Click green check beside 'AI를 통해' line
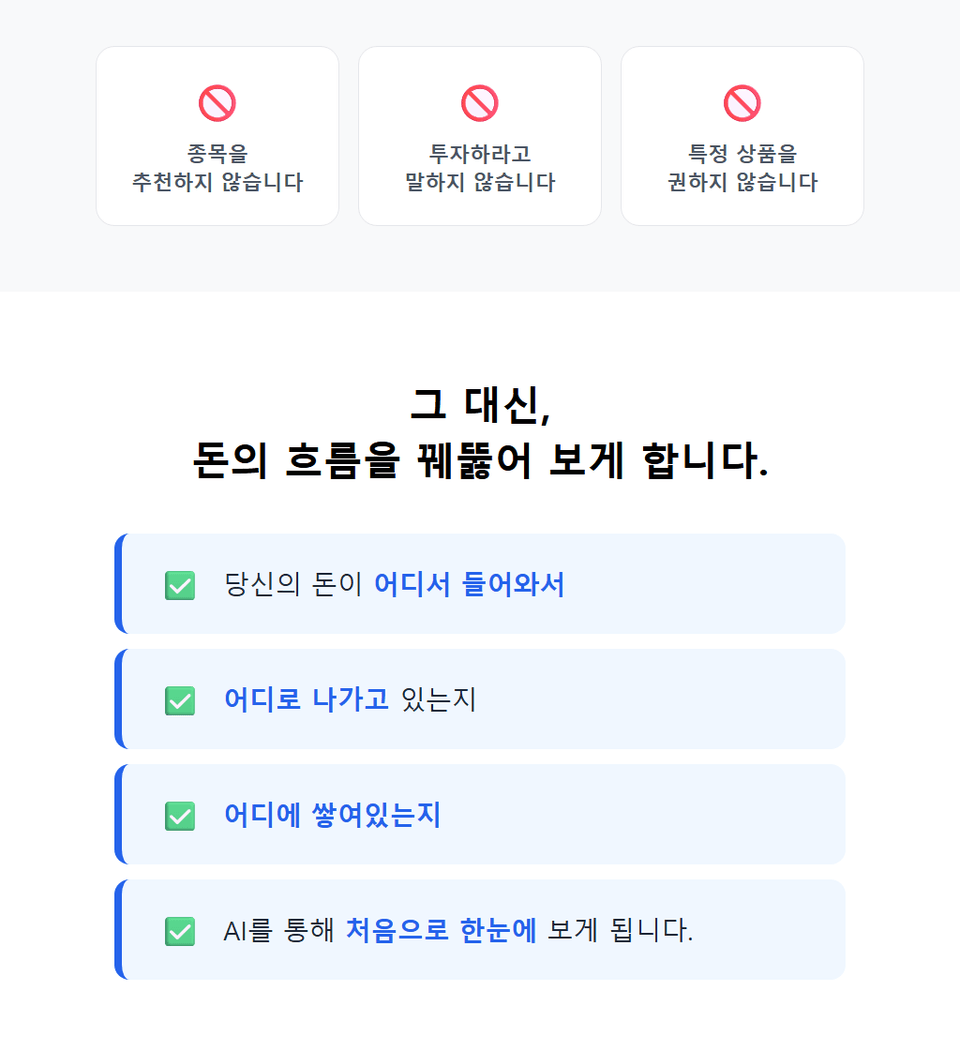The width and height of the screenshot is (960, 1037). [x=180, y=931]
